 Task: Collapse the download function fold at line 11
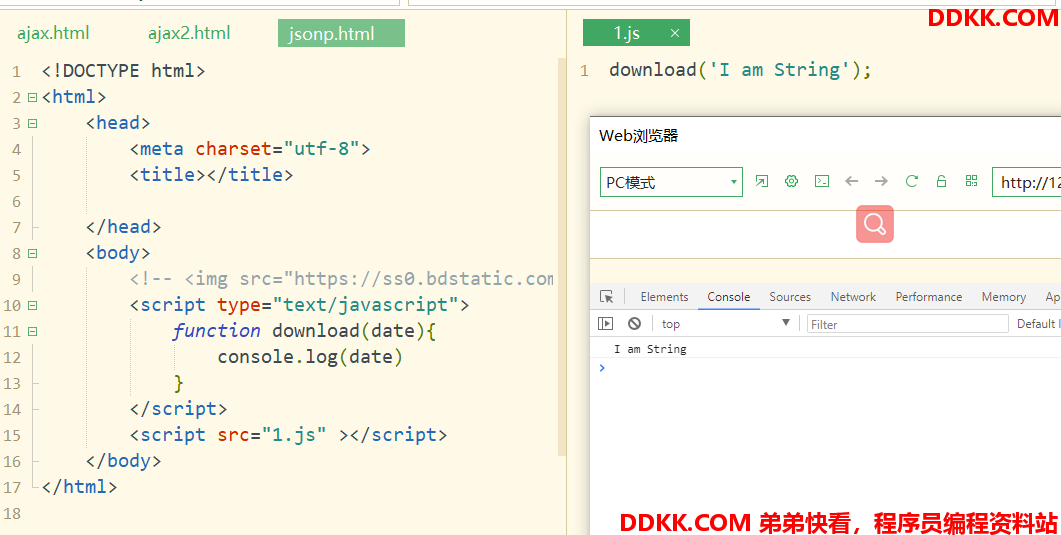point(32,331)
